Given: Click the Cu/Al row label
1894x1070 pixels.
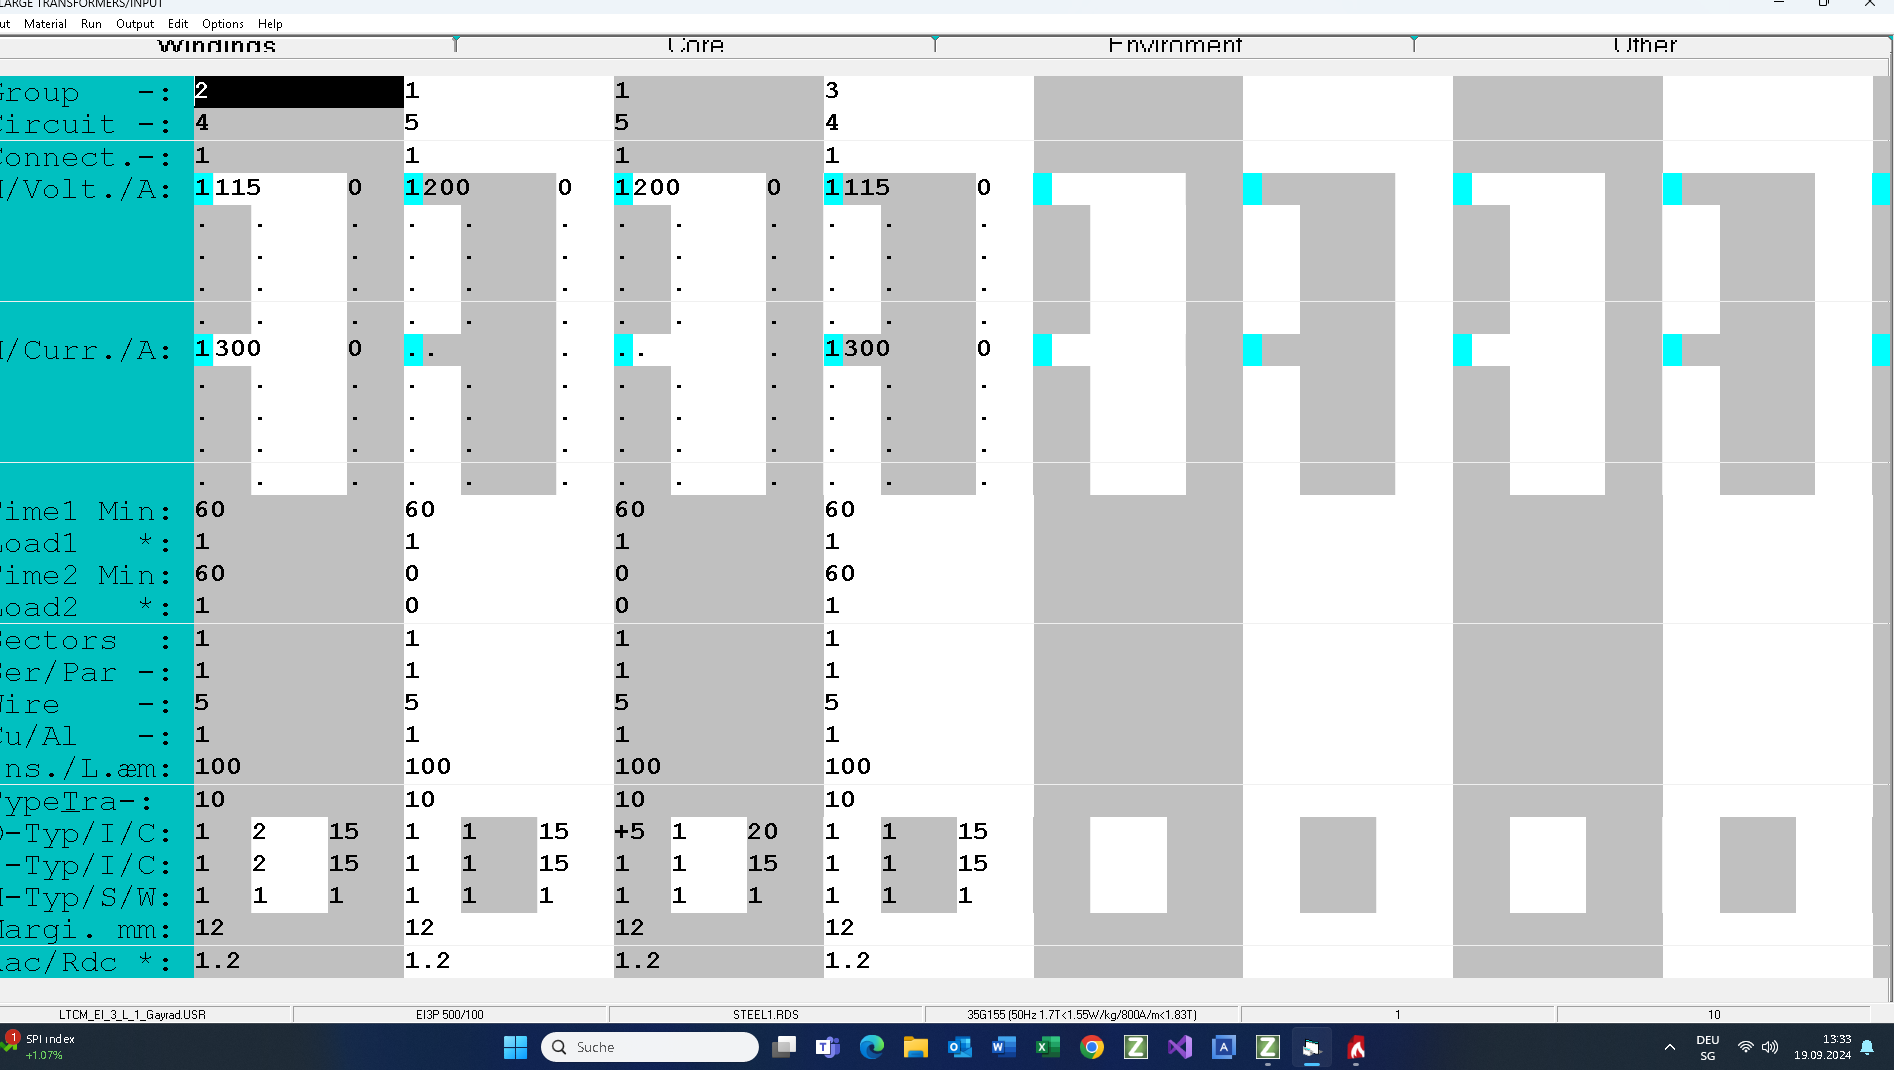Looking at the screenshot, I should pyautogui.click(x=86, y=736).
